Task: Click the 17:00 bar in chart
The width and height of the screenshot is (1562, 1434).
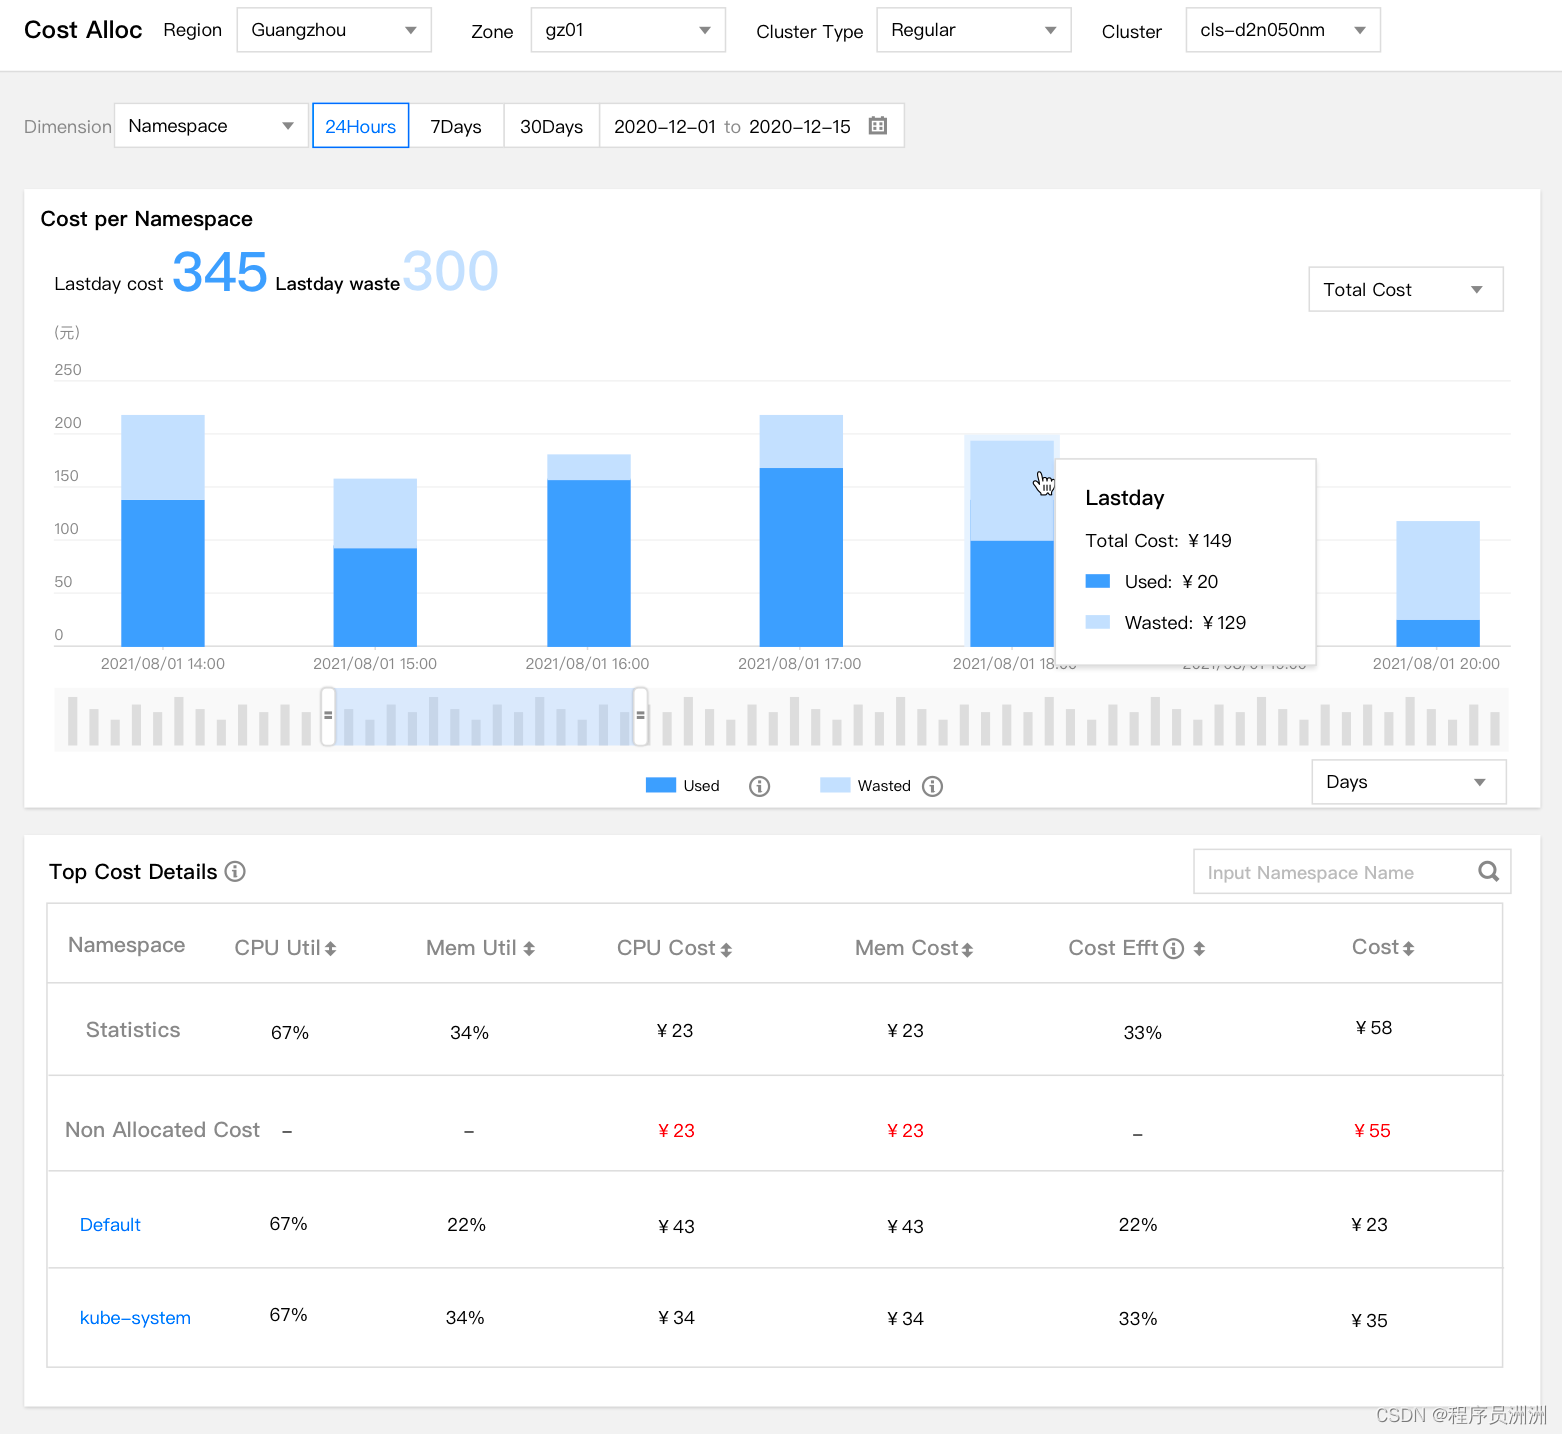Action: click(x=801, y=530)
